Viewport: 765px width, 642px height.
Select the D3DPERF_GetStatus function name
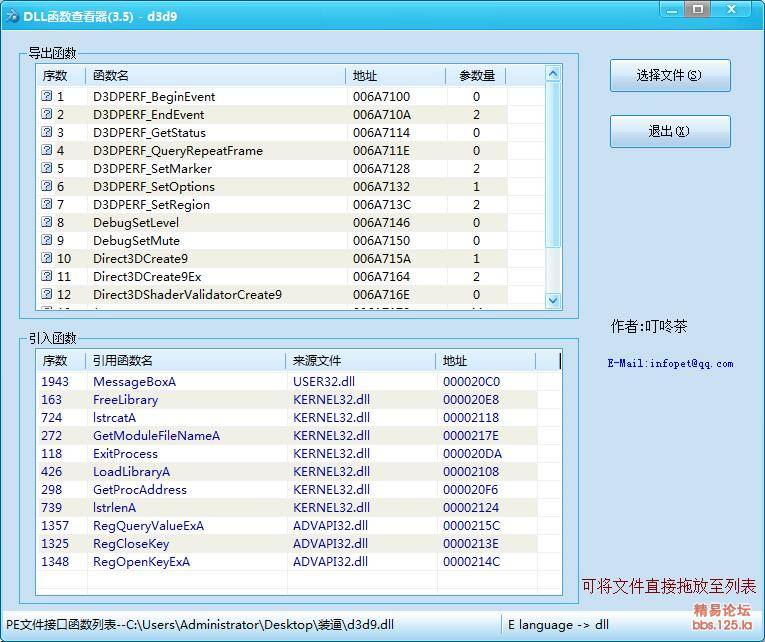(x=149, y=133)
